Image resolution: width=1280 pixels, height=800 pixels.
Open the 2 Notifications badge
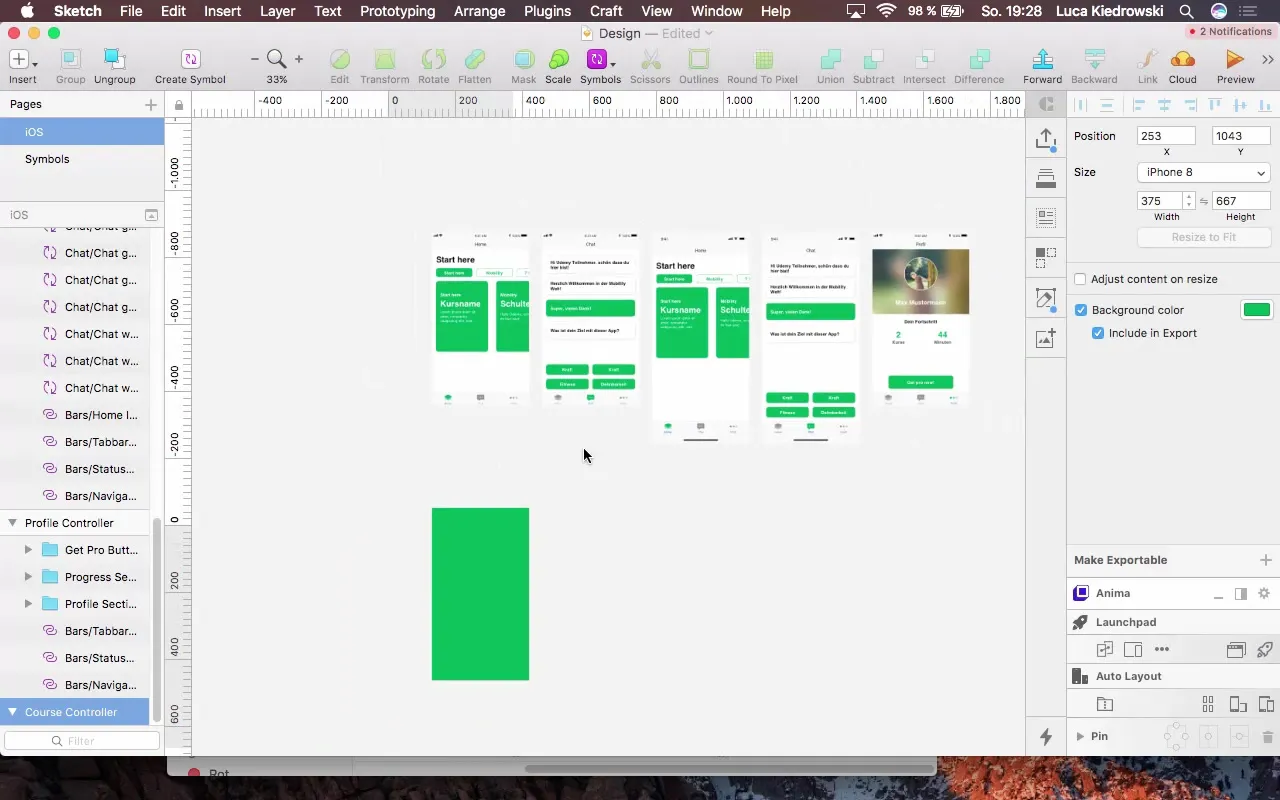(x=1229, y=31)
